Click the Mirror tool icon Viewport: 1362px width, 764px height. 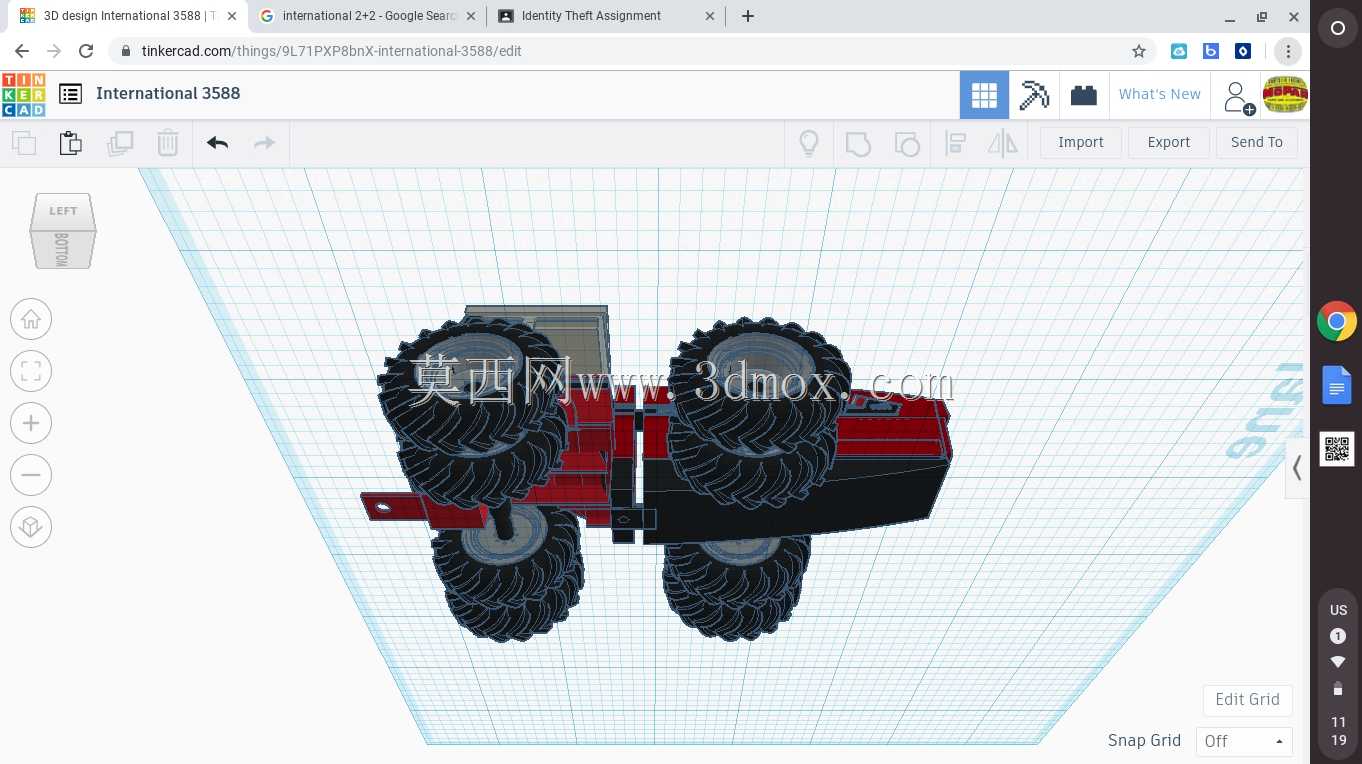click(1002, 143)
